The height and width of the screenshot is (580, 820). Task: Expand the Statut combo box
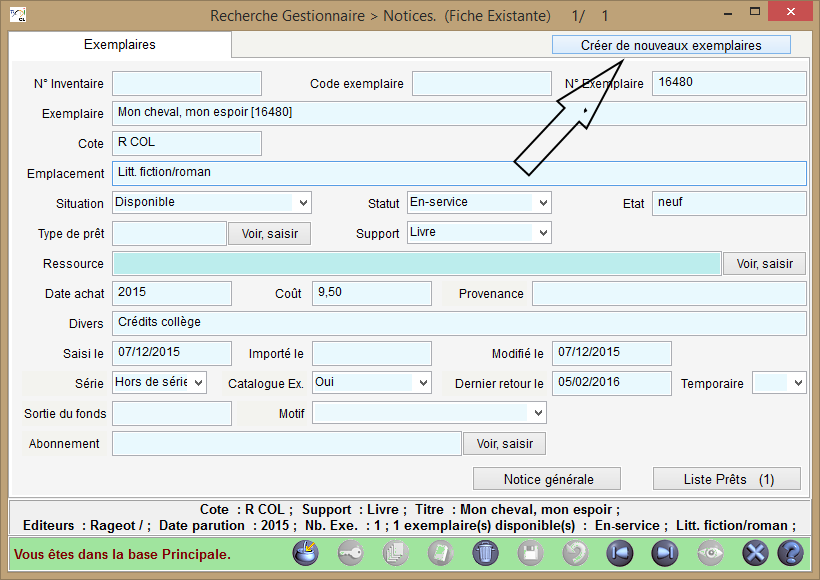[542, 203]
